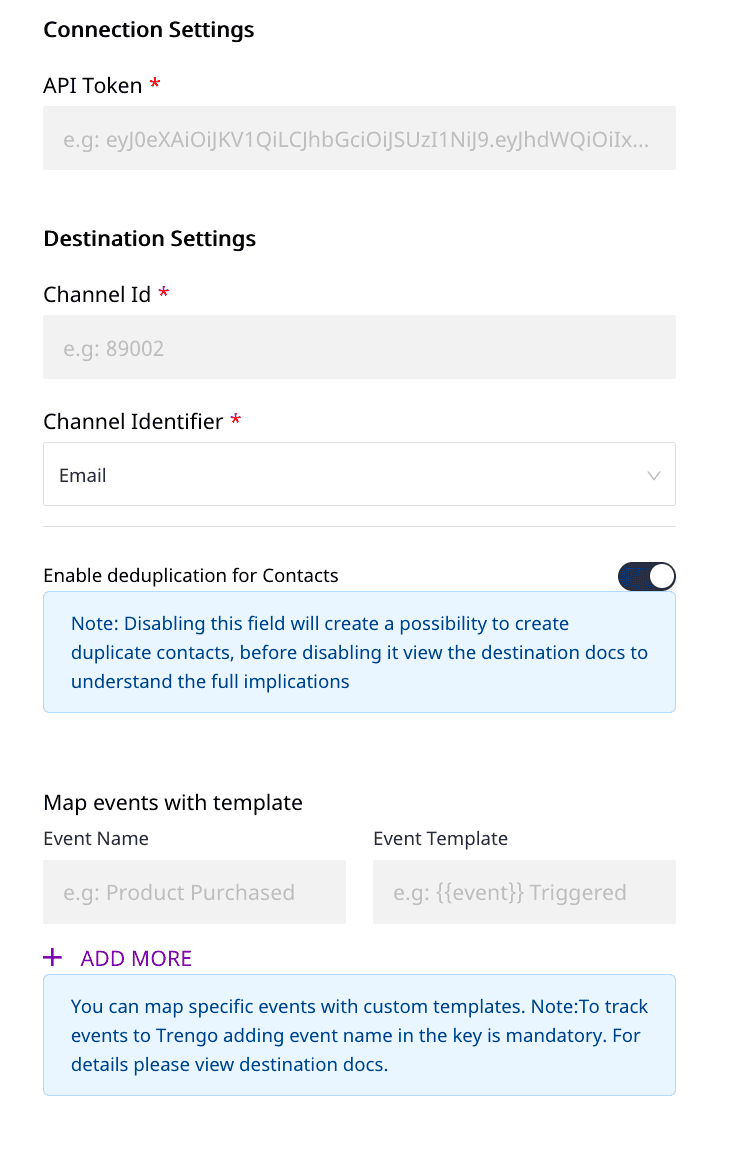Click the chevron arrow in Channel Identifier

tap(654, 476)
